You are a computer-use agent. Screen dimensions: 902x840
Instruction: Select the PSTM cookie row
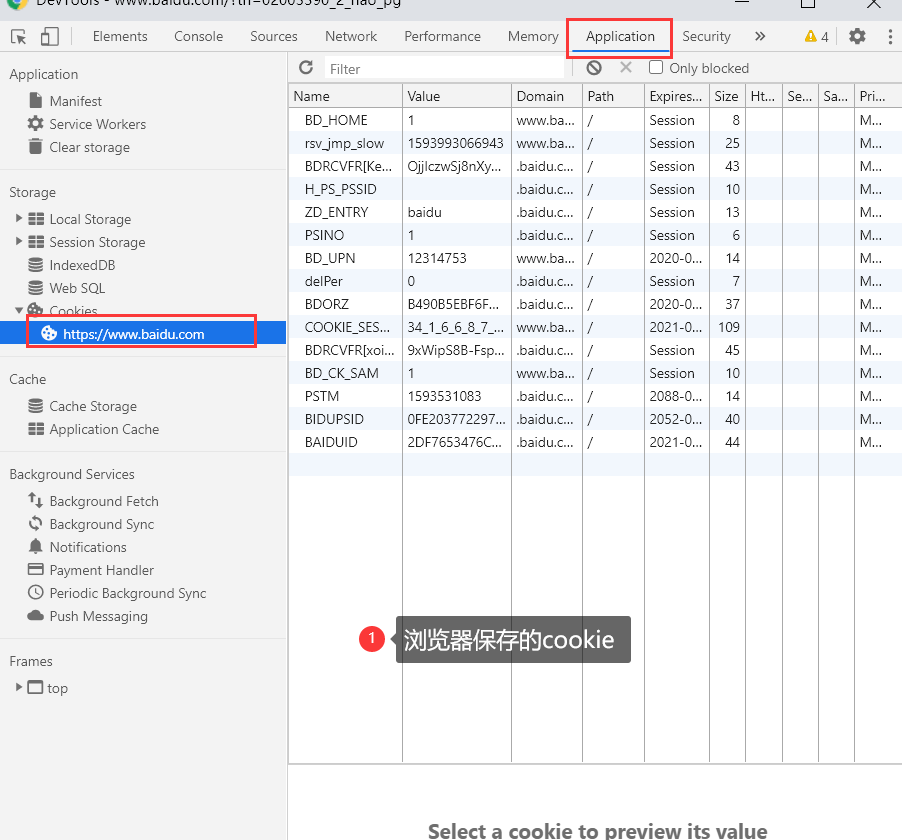coord(595,396)
